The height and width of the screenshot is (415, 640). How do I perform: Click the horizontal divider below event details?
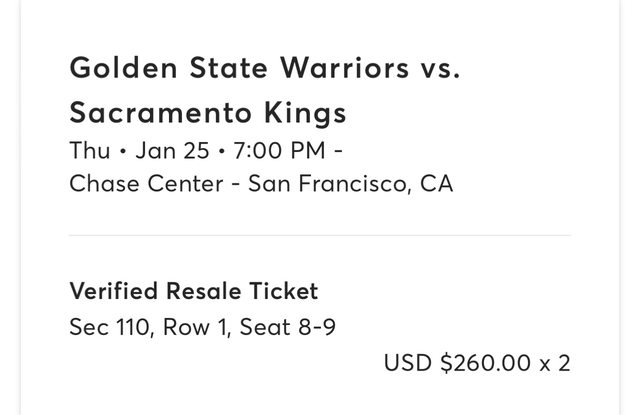pos(319,236)
